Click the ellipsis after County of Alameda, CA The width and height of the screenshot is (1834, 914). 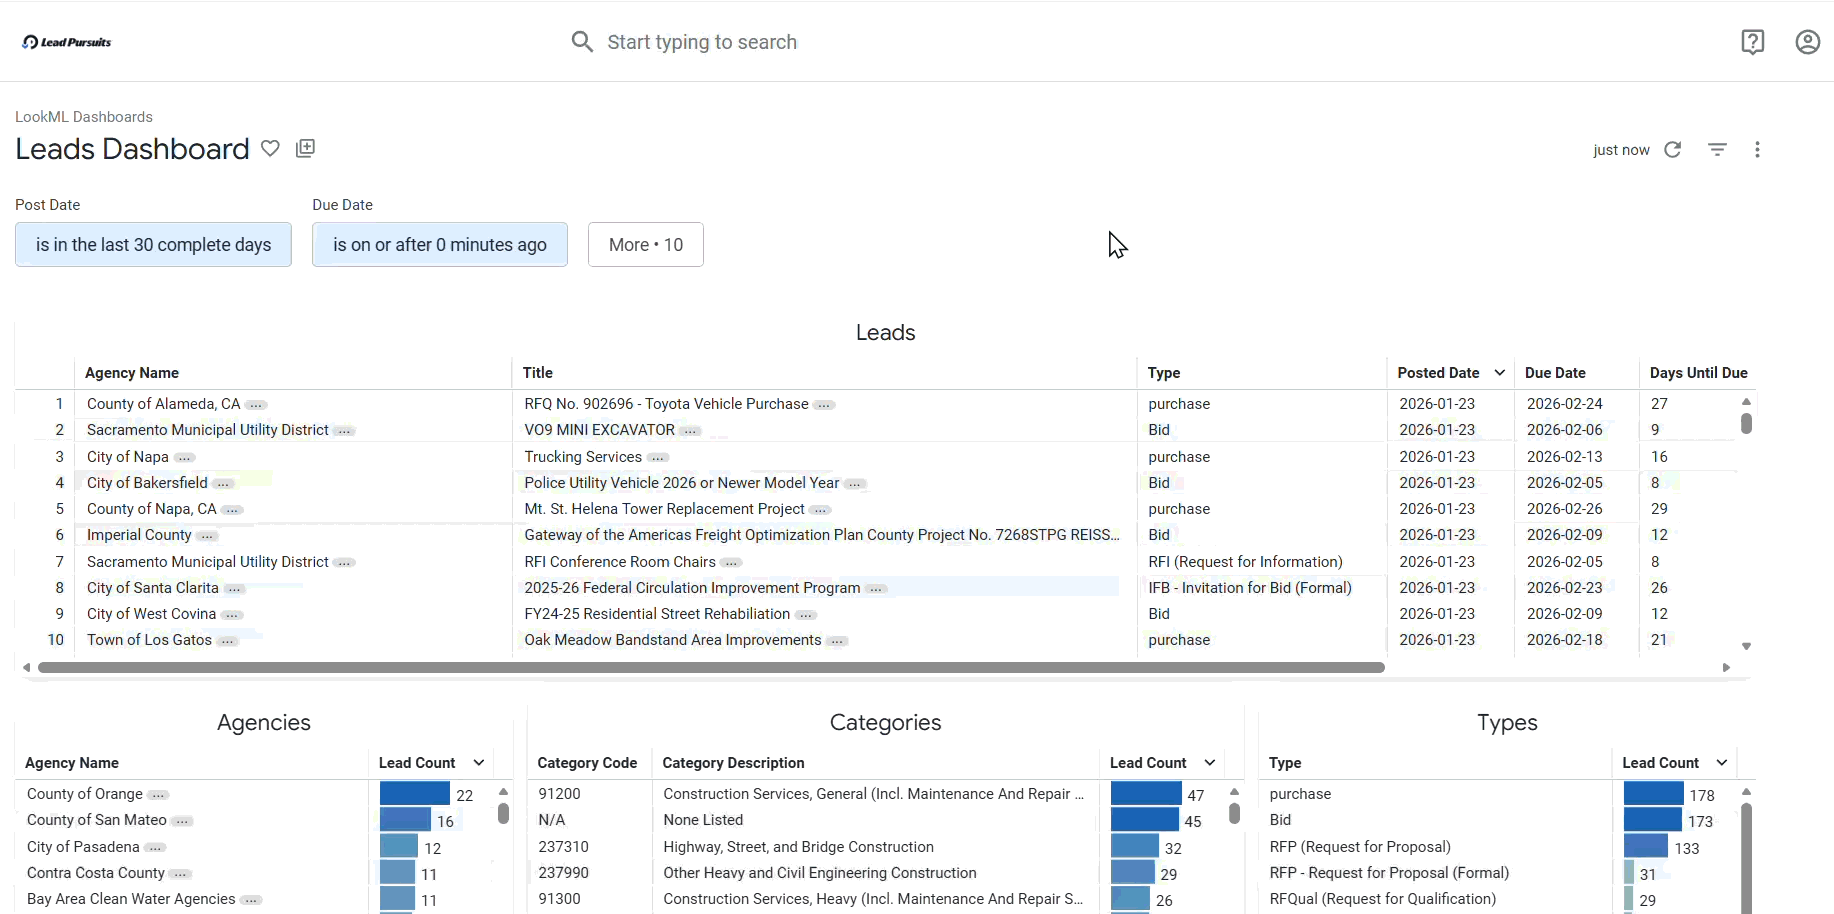(257, 405)
